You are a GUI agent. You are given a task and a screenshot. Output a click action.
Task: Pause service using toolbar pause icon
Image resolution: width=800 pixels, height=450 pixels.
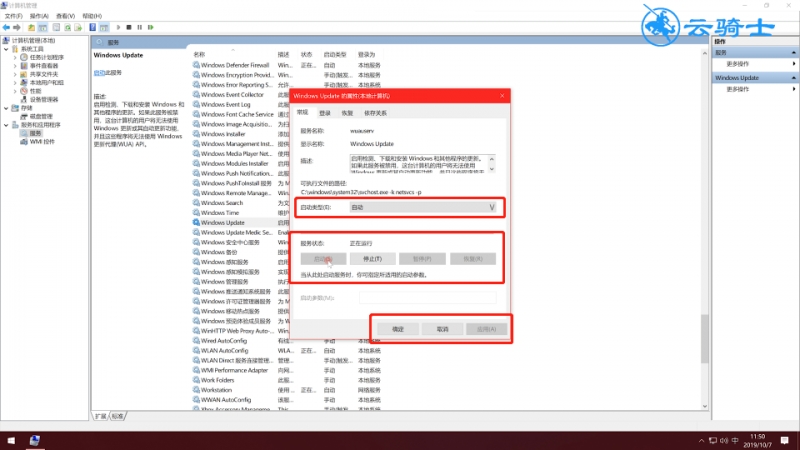(x=140, y=28)
